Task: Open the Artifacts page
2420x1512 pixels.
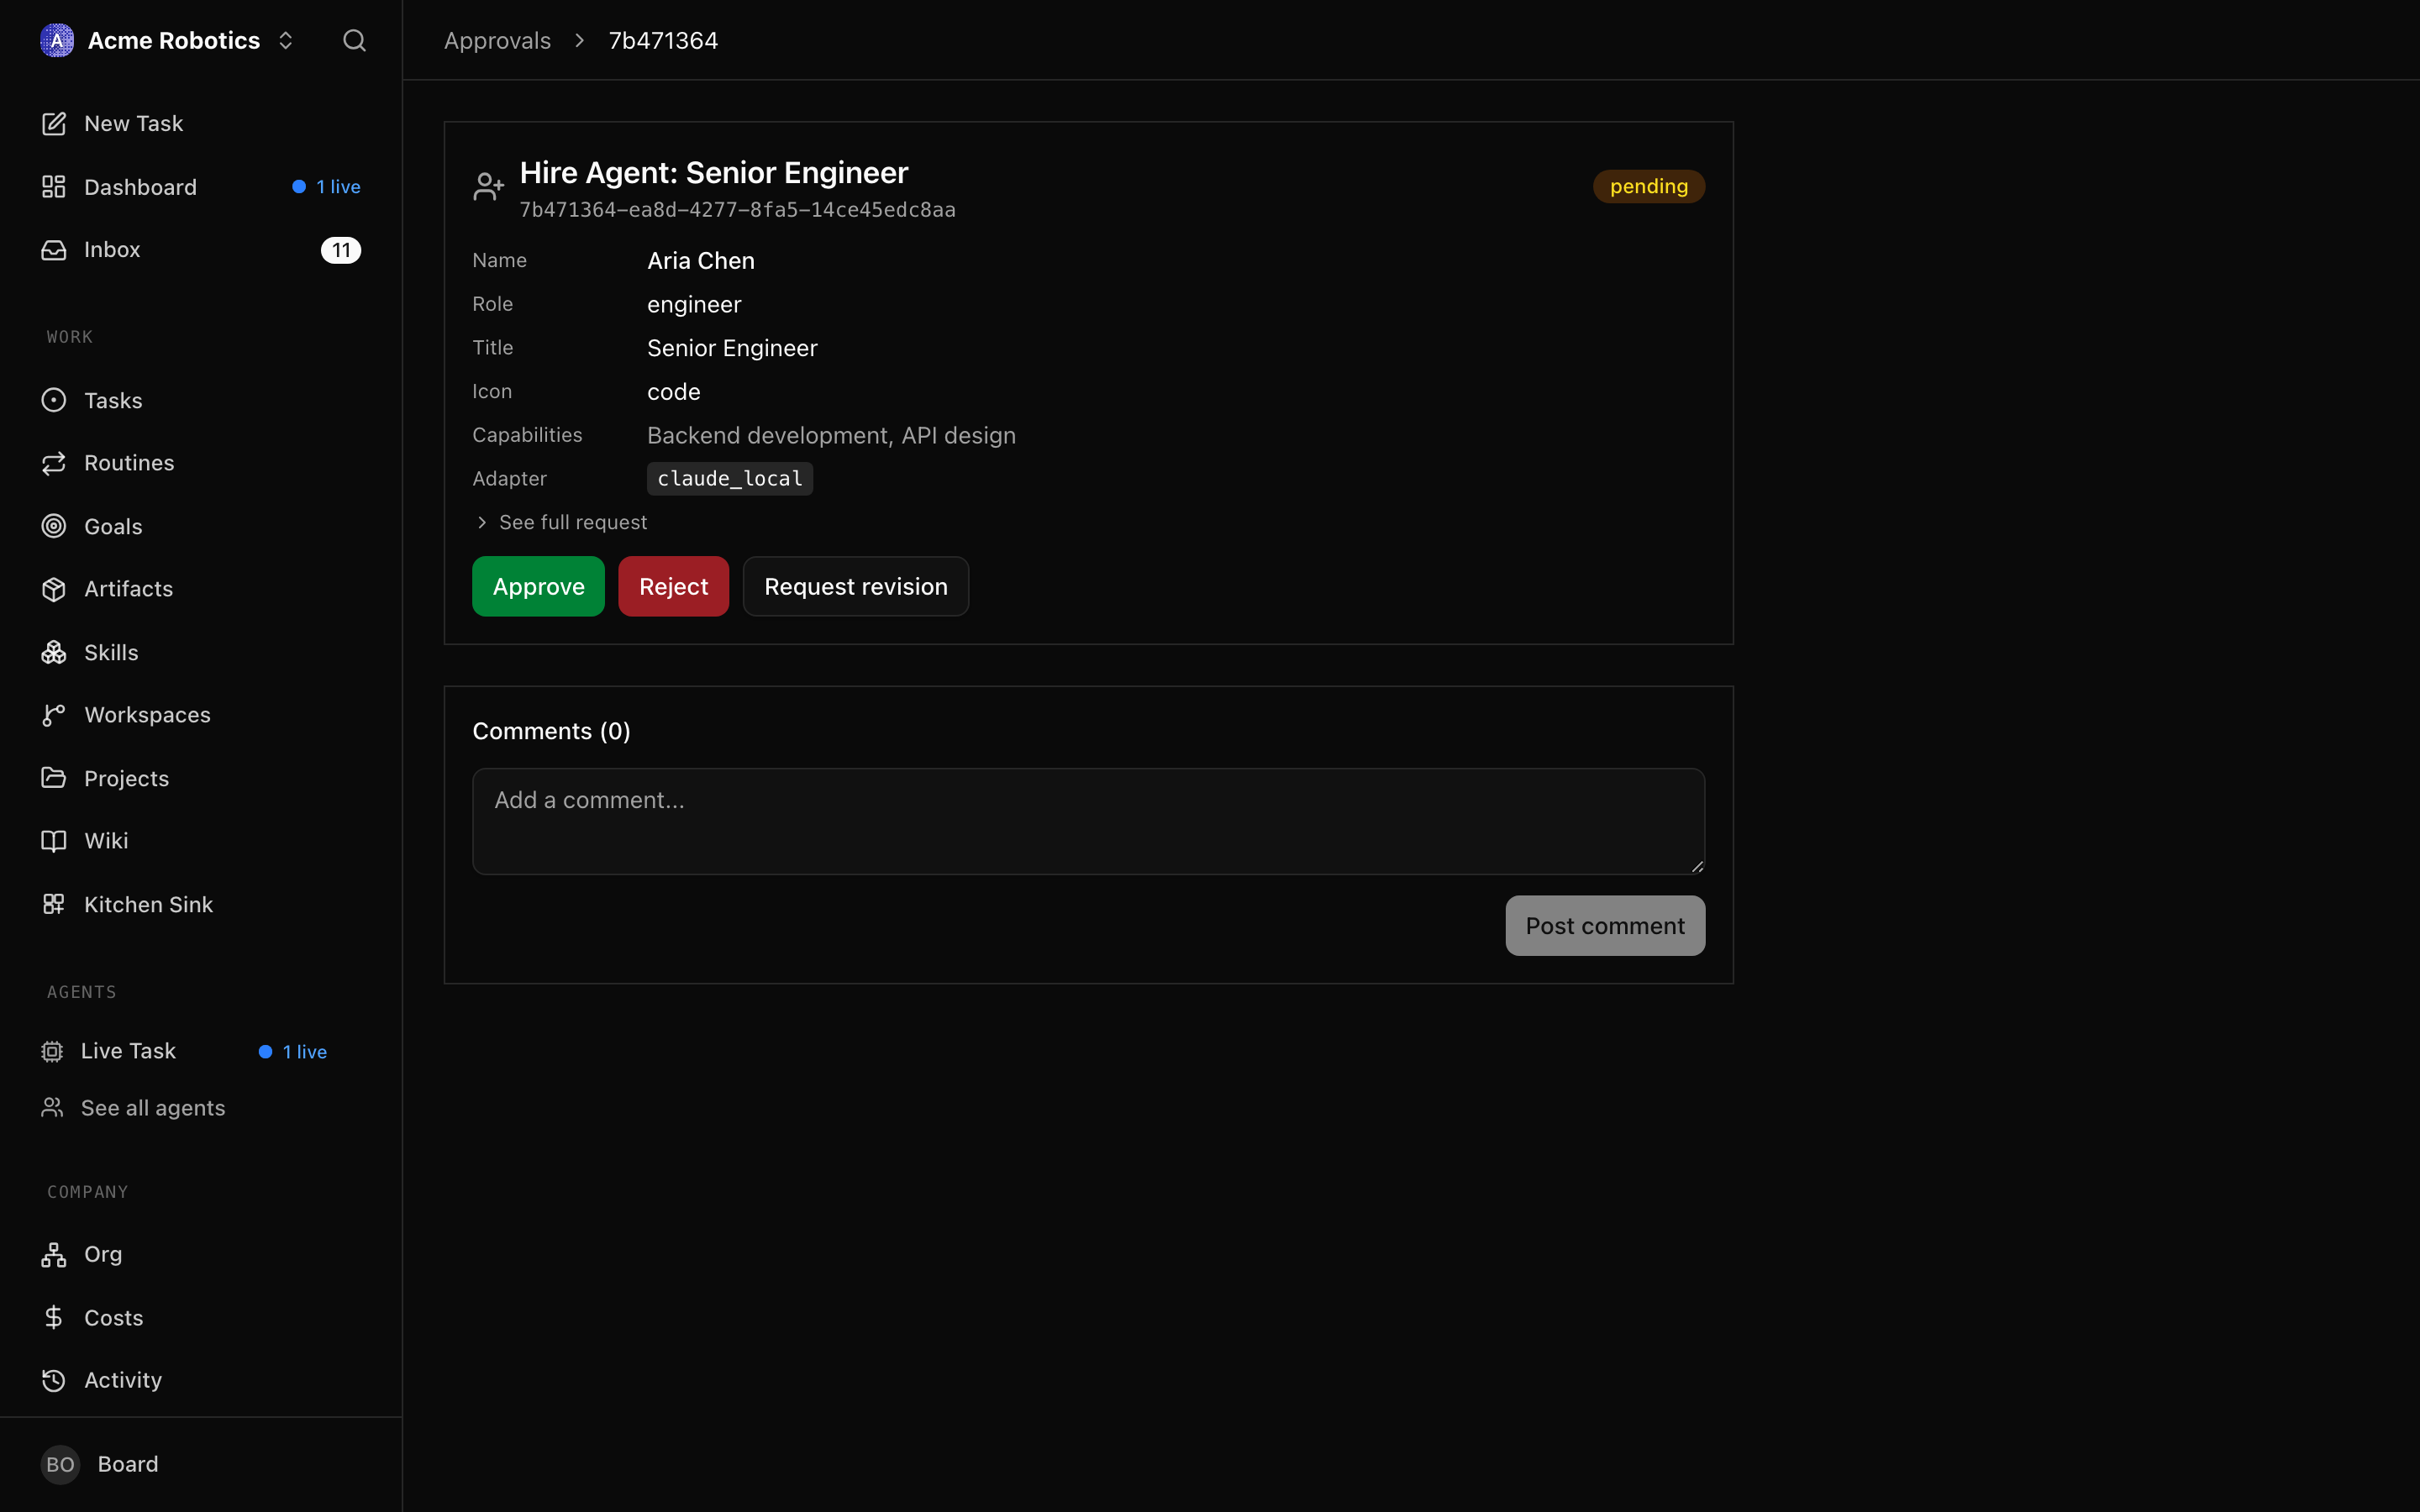Action: click(200, 589)
